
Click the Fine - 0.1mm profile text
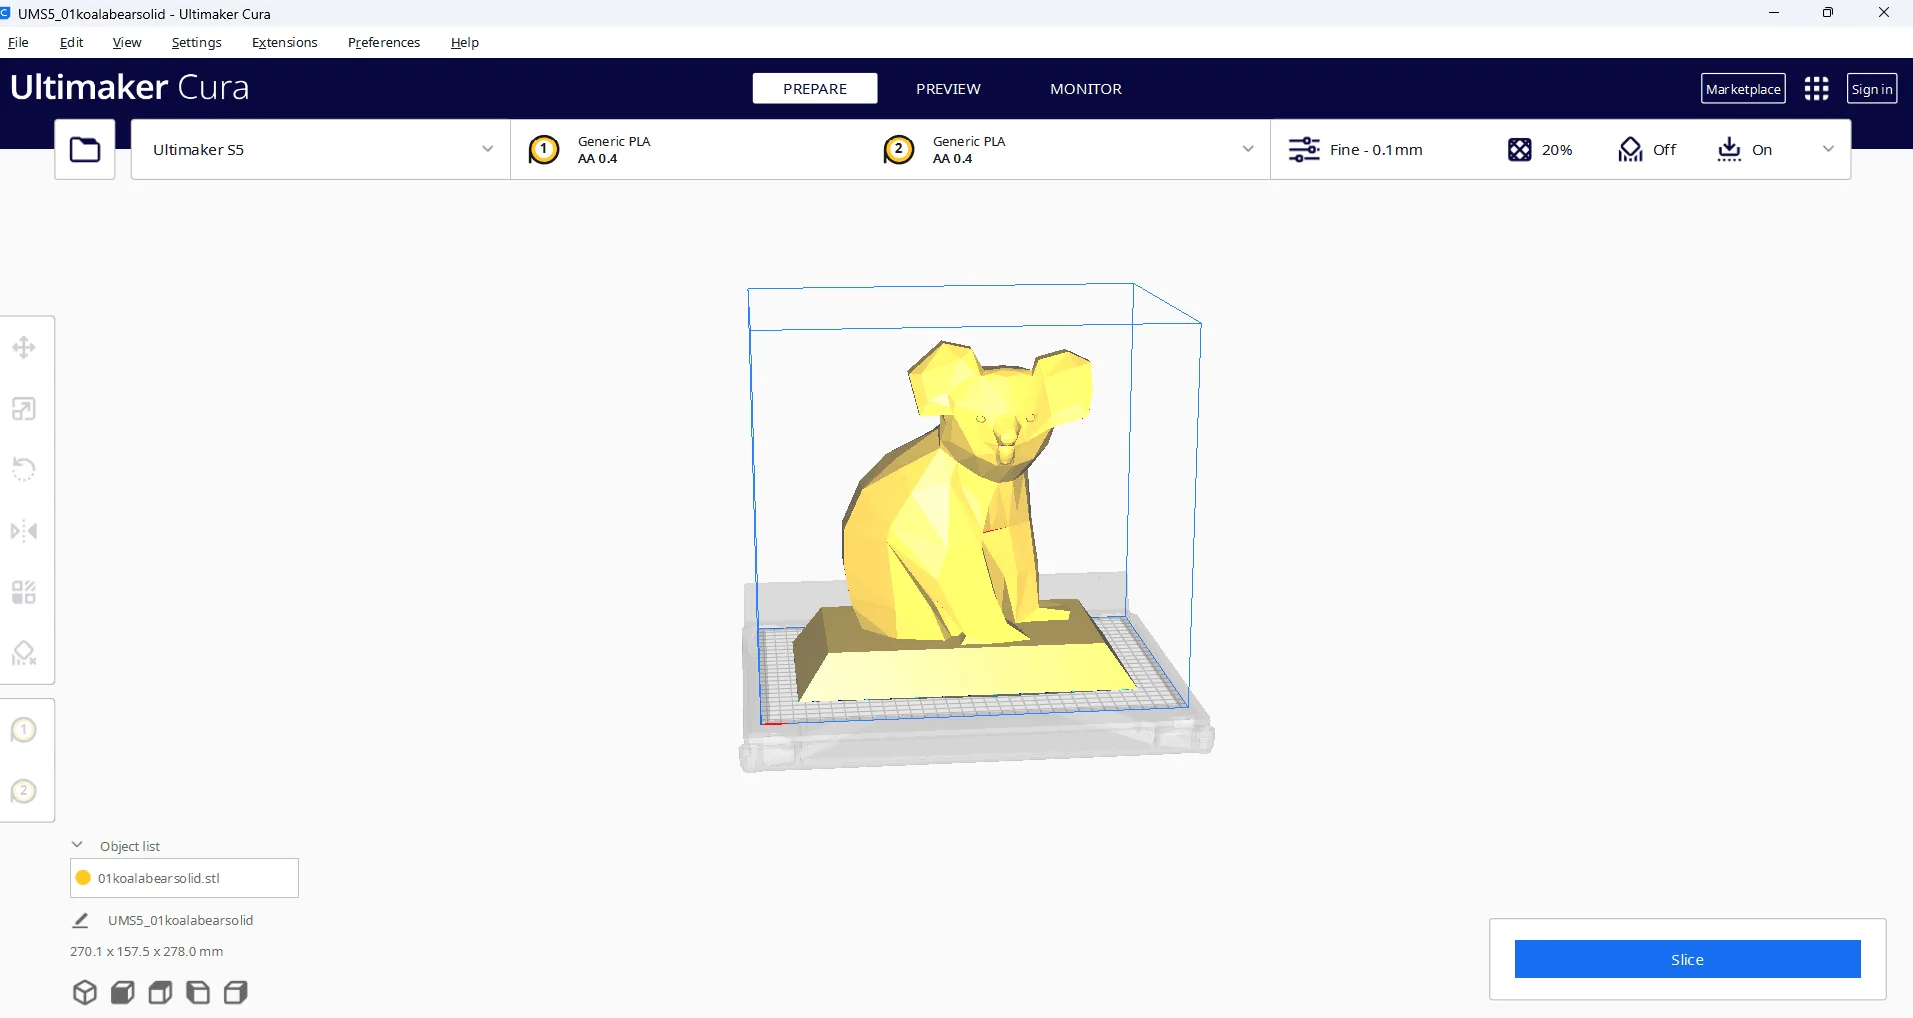click(1376, 150)
